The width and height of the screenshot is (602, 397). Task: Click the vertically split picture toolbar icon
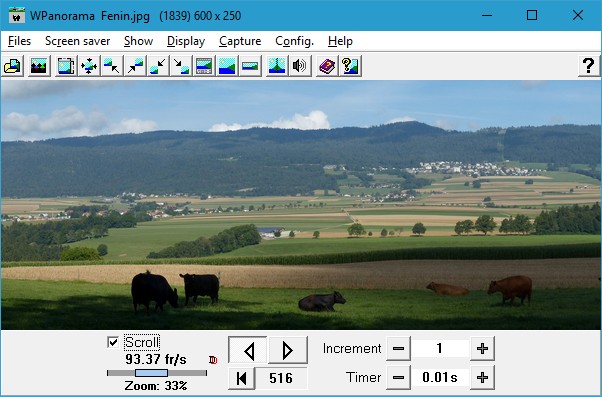pyautogui.click(x=277, y=66)
